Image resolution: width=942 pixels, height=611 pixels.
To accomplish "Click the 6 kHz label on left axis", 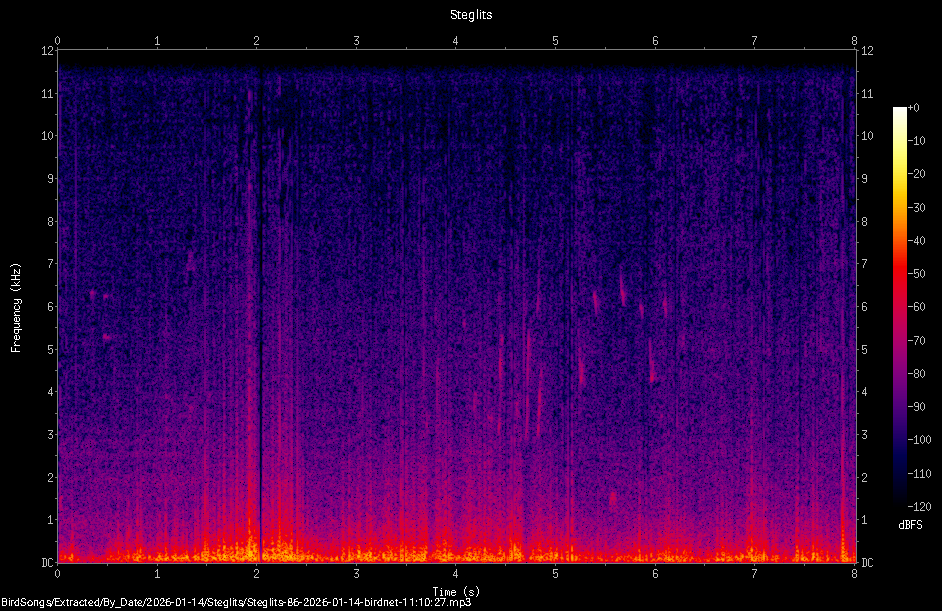I will (50, 306).
